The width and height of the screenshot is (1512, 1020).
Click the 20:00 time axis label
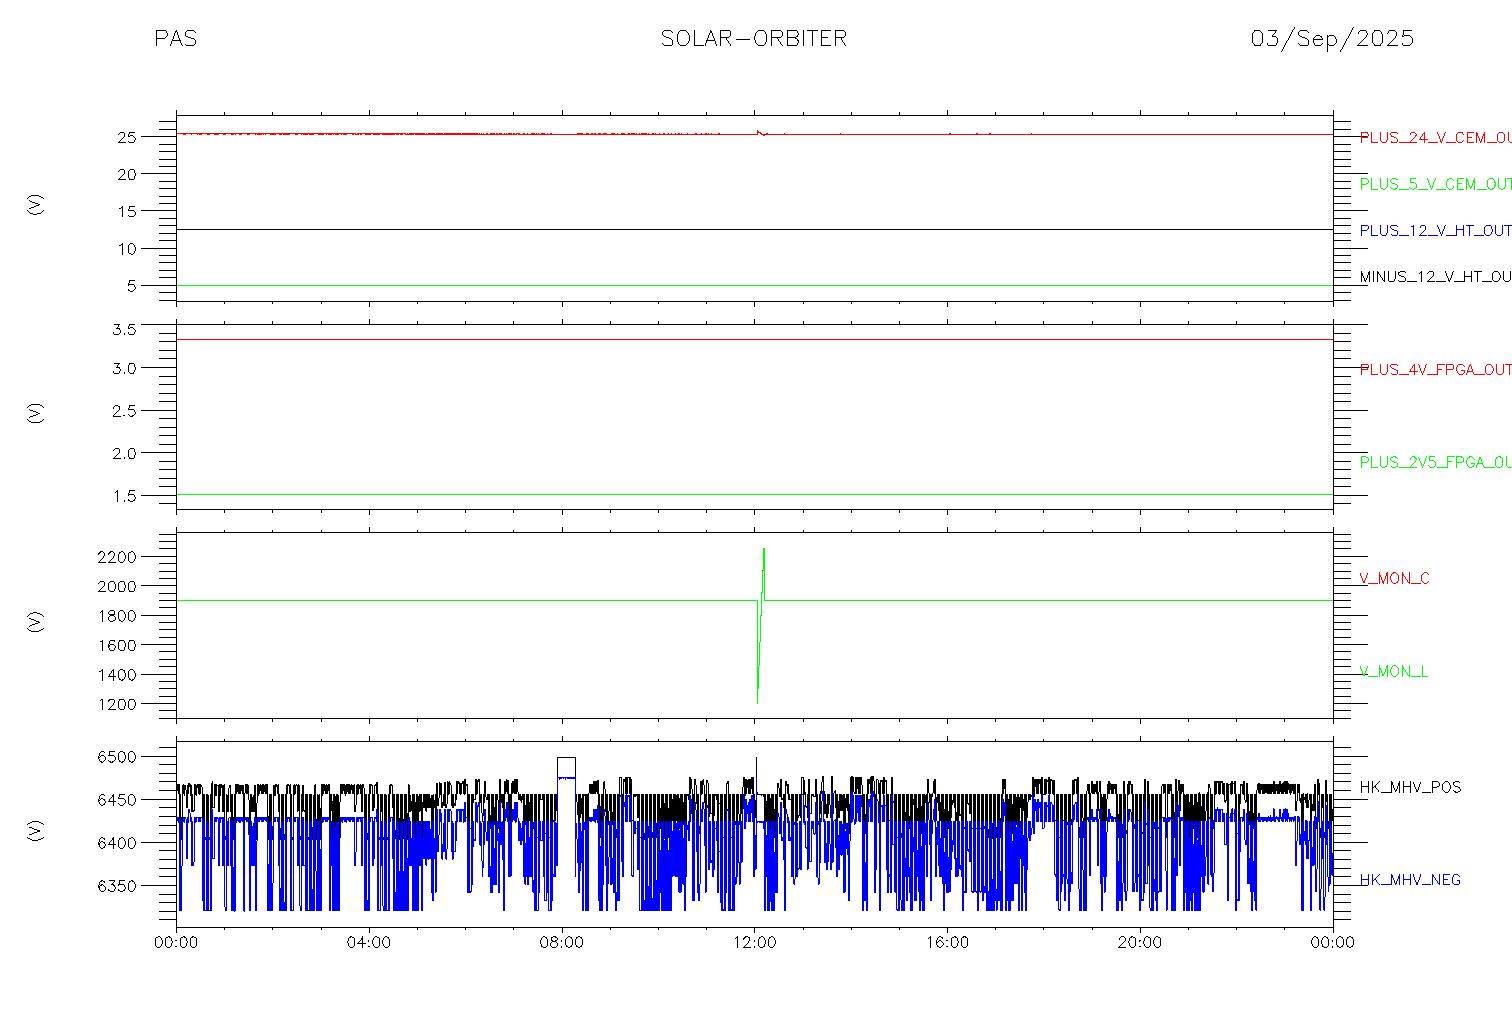click(1140, 943)
